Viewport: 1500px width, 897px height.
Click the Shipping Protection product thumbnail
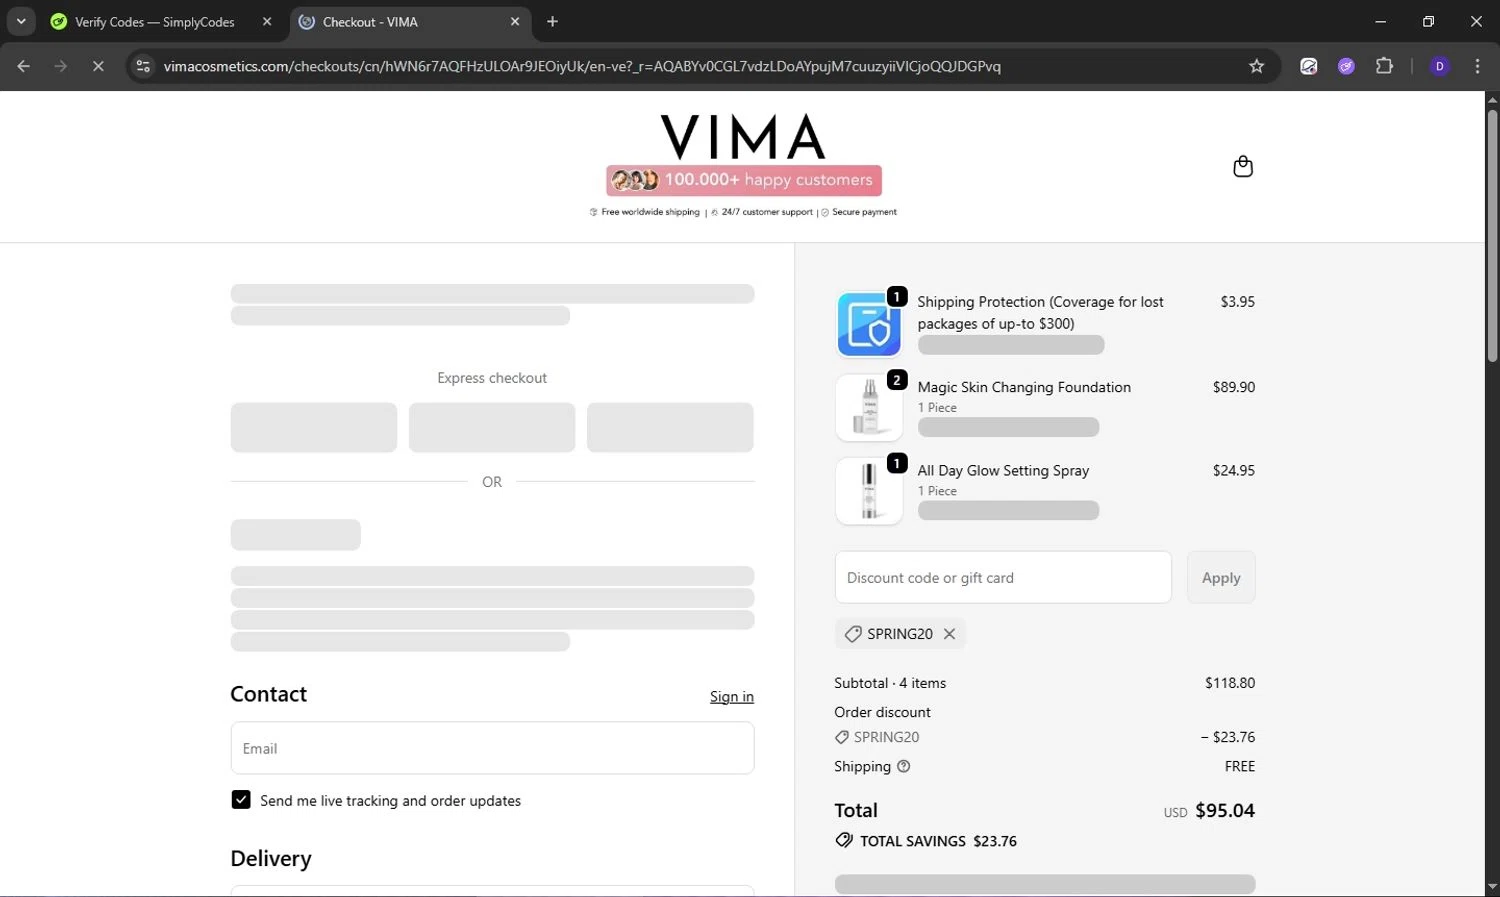point(869,325)
